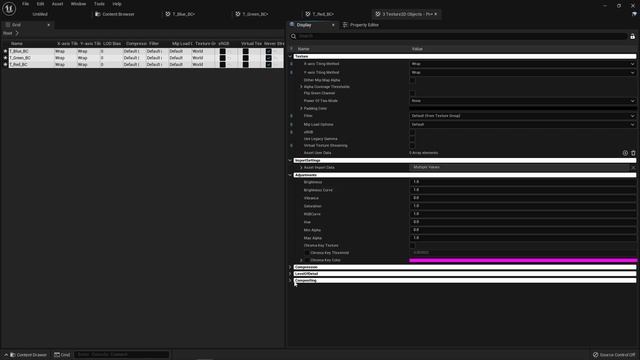
Task: Switch to the Property Editor tab
Action: [x=360, y=25]
